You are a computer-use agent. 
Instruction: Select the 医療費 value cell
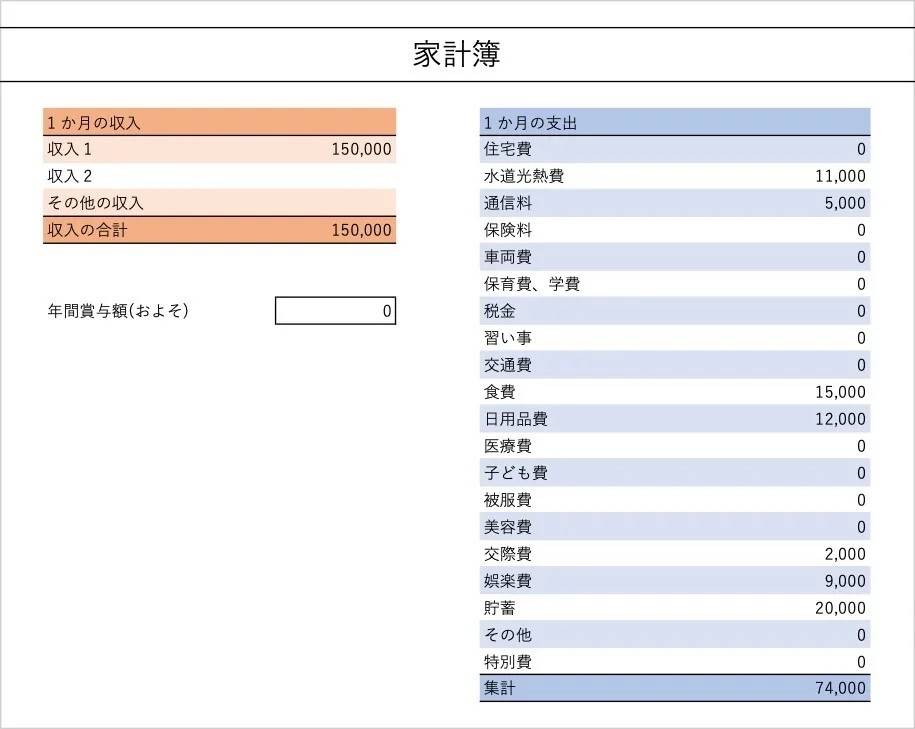pos(861,446)
